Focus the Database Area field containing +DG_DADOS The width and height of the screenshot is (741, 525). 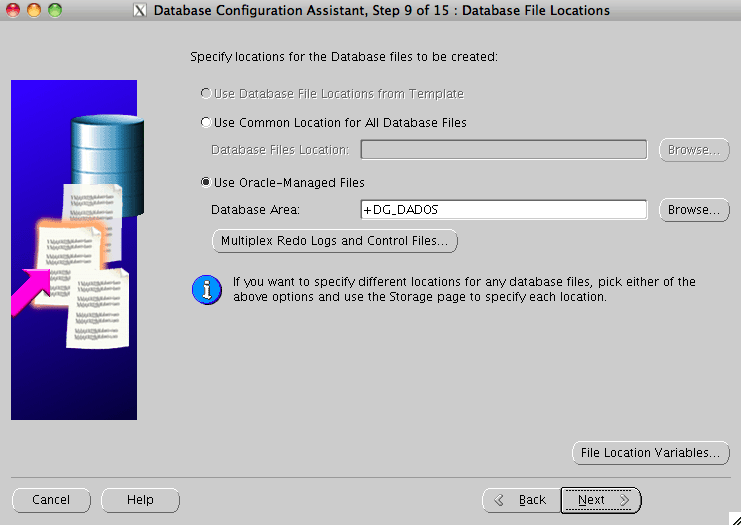point(504,210)
